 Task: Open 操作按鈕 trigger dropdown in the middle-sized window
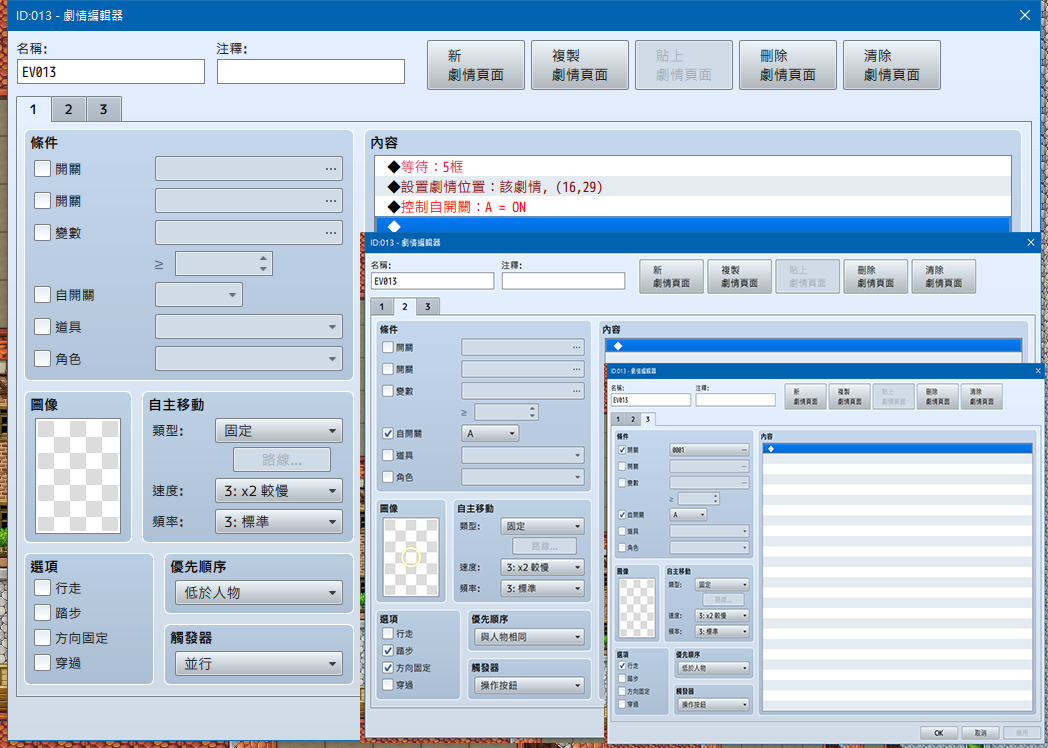click(x=529, y=685)
